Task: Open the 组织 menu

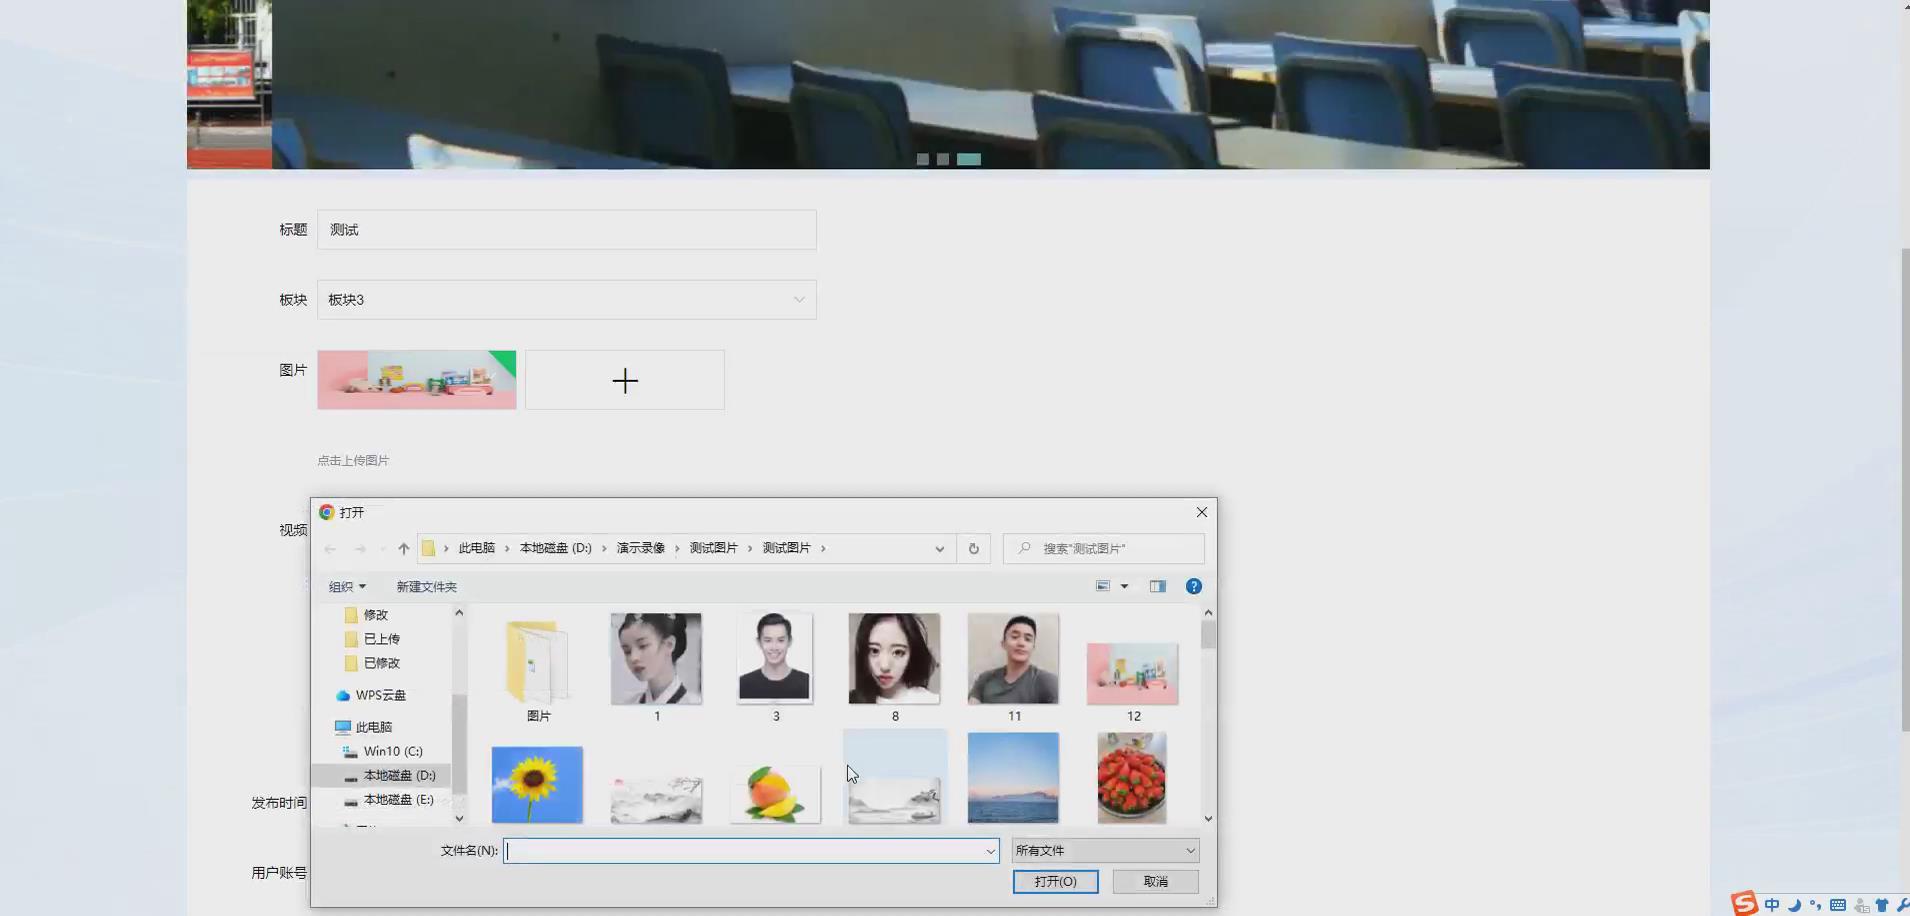Action: point(347,587)
